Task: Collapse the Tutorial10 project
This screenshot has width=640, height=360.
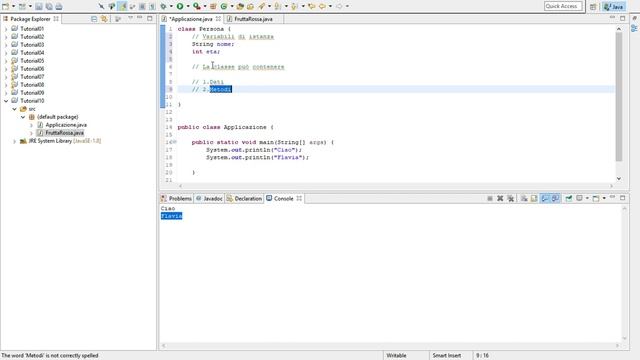Action: pyautogui.click(x=6, y=101)
